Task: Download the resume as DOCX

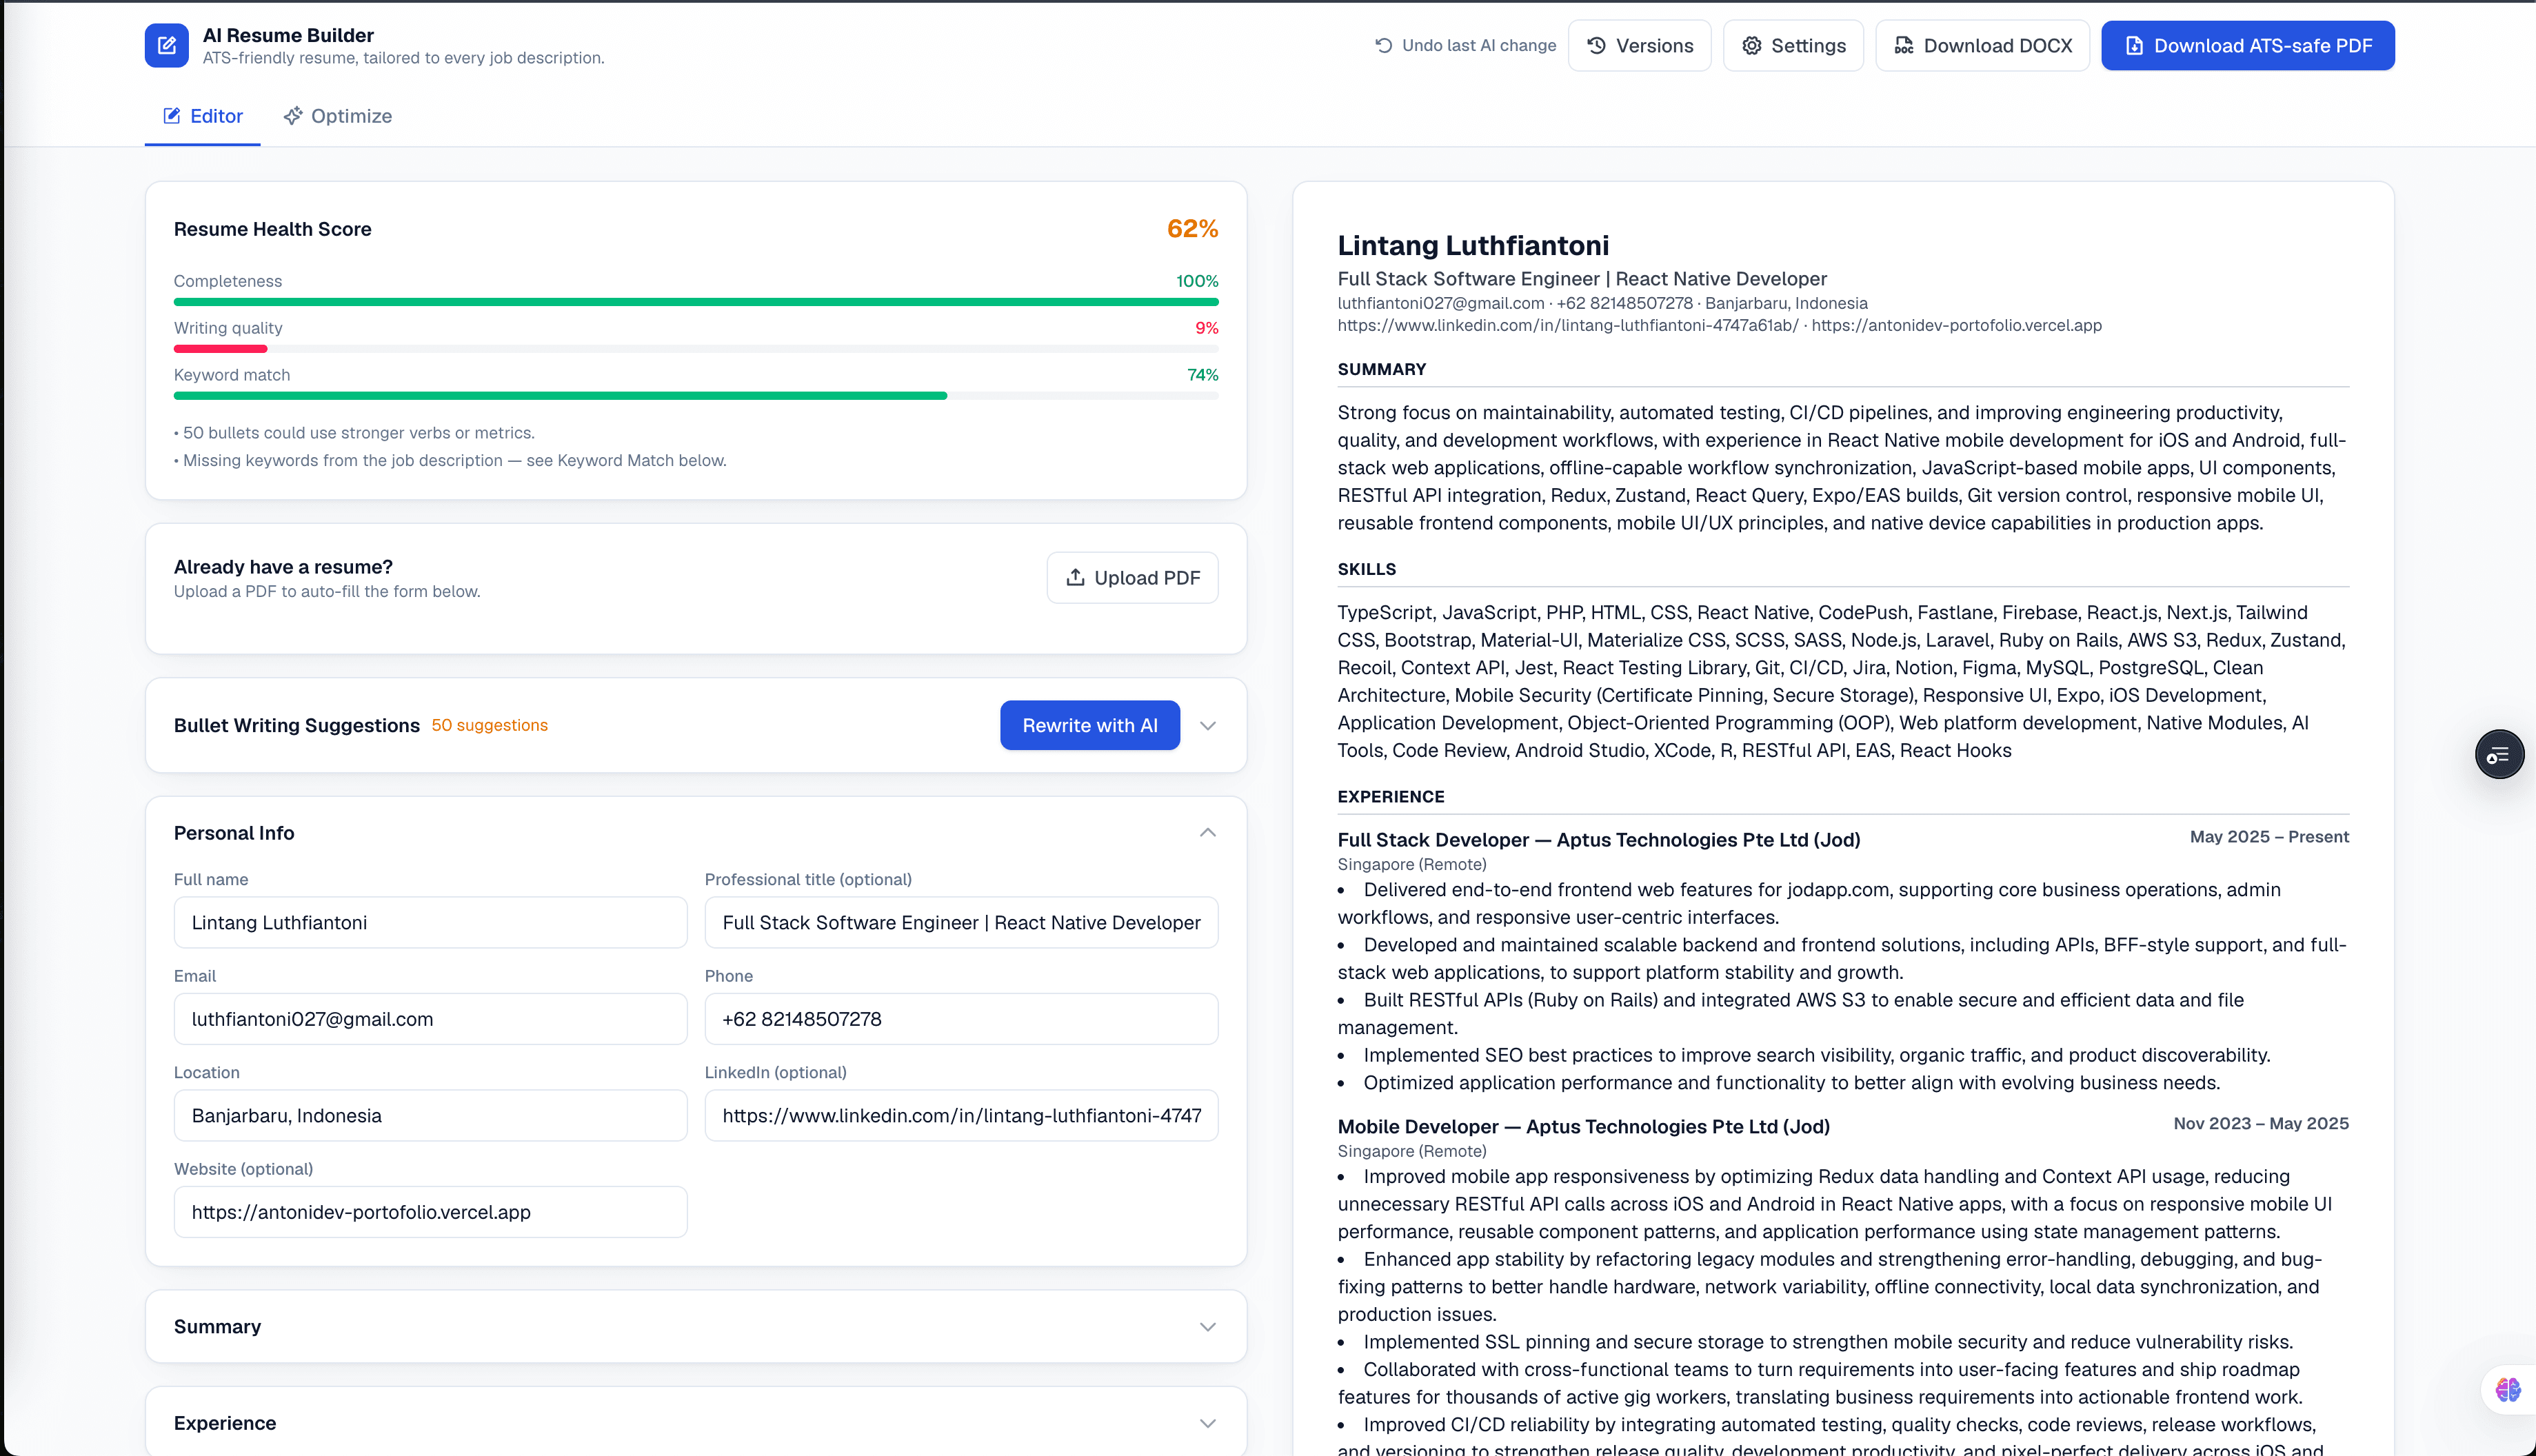Action: [x=1982, y=45]
